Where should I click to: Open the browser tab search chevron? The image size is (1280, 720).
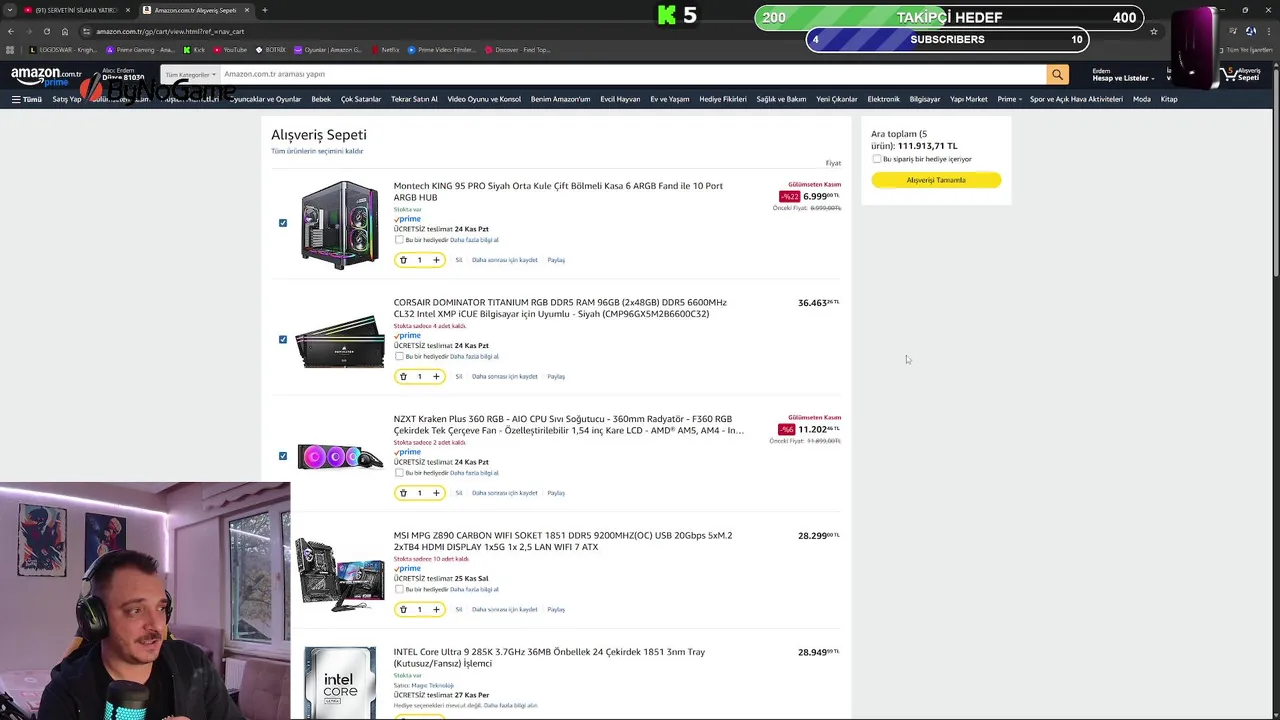pyautogui.click(x=10, y=10)
